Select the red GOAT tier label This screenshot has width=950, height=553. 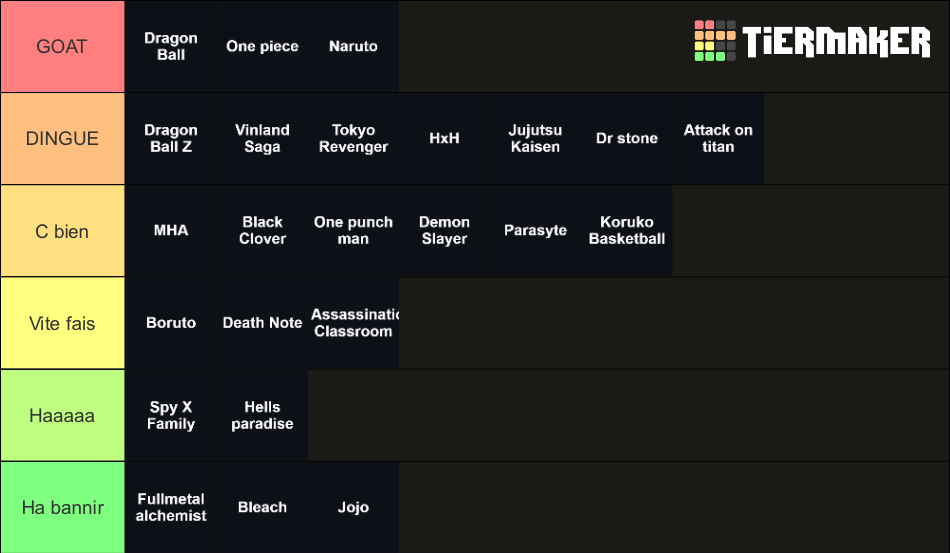[x=62, y=47]
